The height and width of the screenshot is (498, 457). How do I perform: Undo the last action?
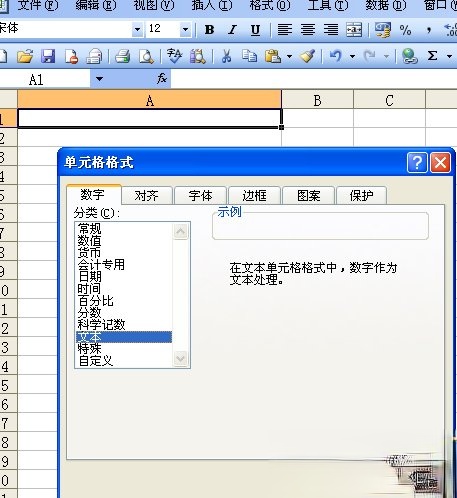click(336, 56)
